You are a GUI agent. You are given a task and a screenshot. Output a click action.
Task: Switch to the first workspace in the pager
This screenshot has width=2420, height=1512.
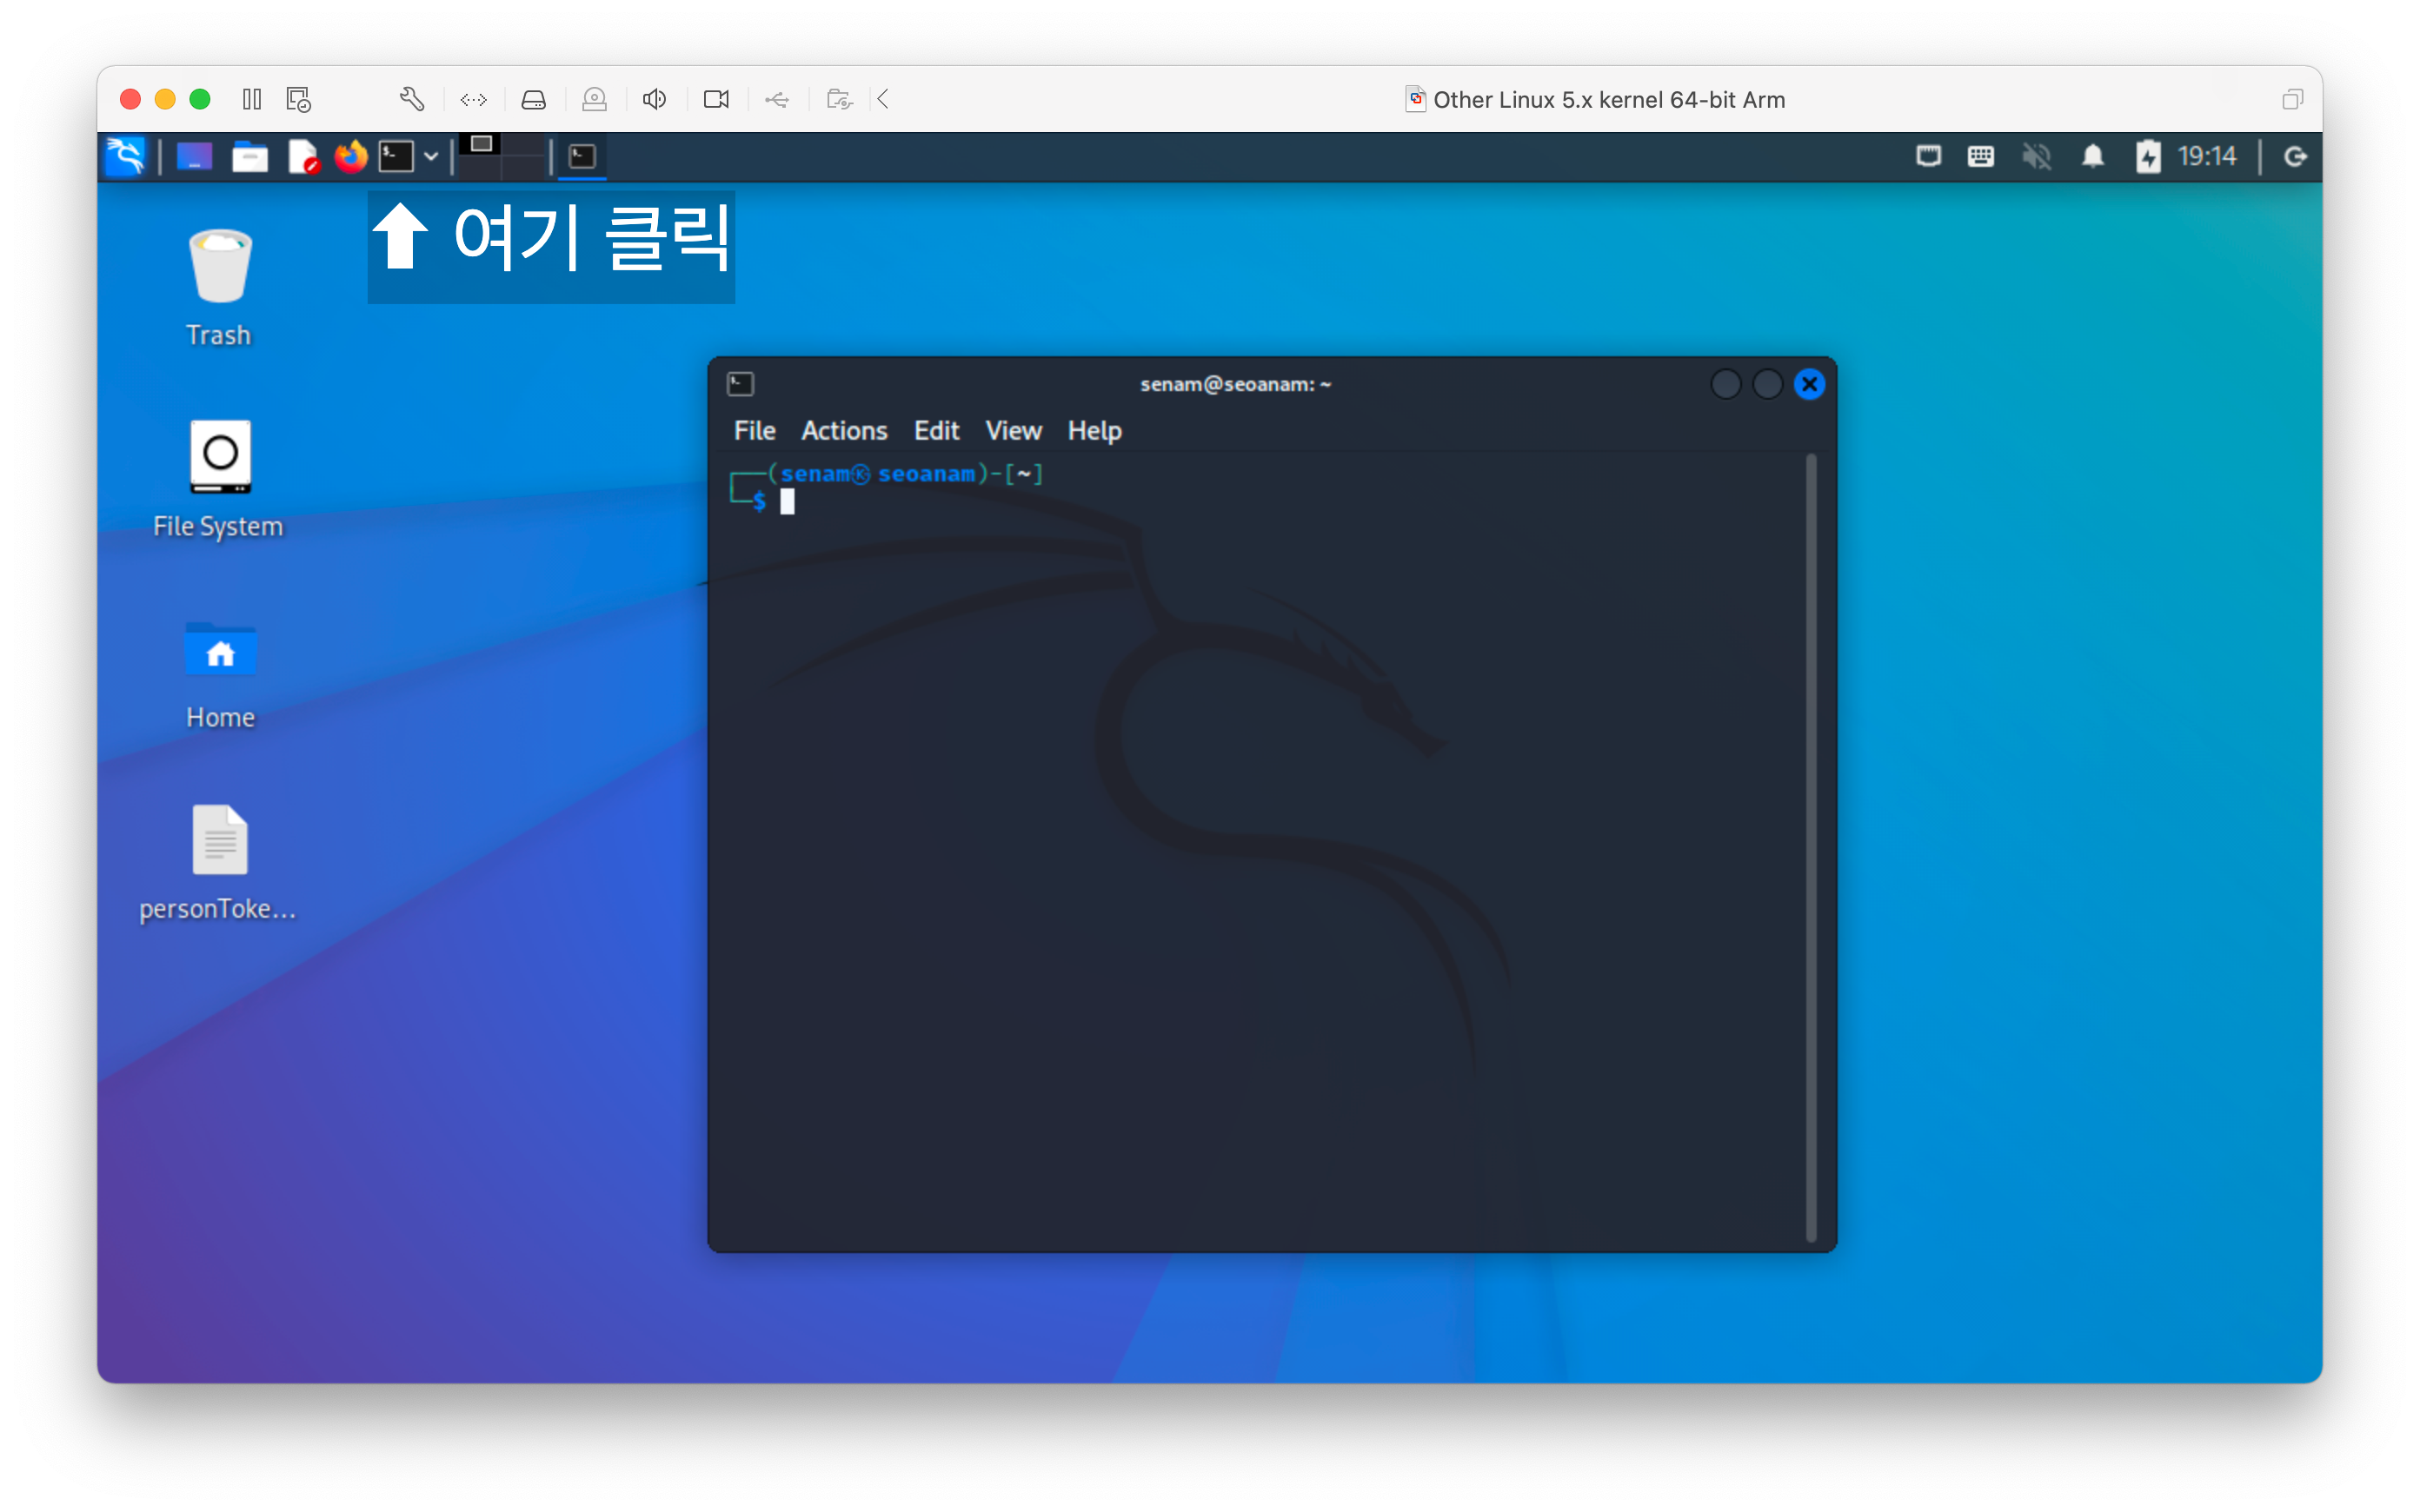tap(481, 145)
